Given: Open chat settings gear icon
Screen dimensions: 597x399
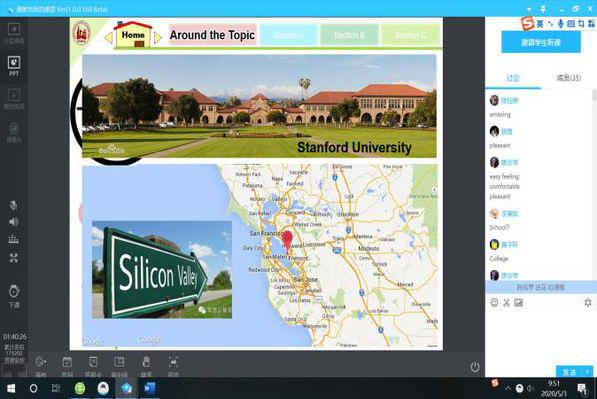Looking at the screenshot, I should pos(588,303).
